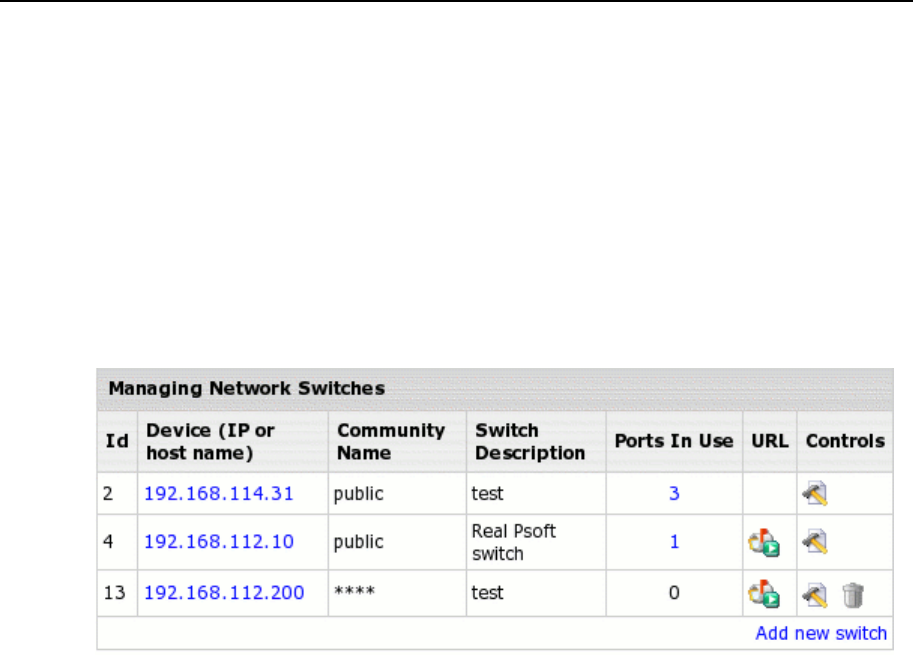Click the edit icon for switch Id 13

pos(817,595)
